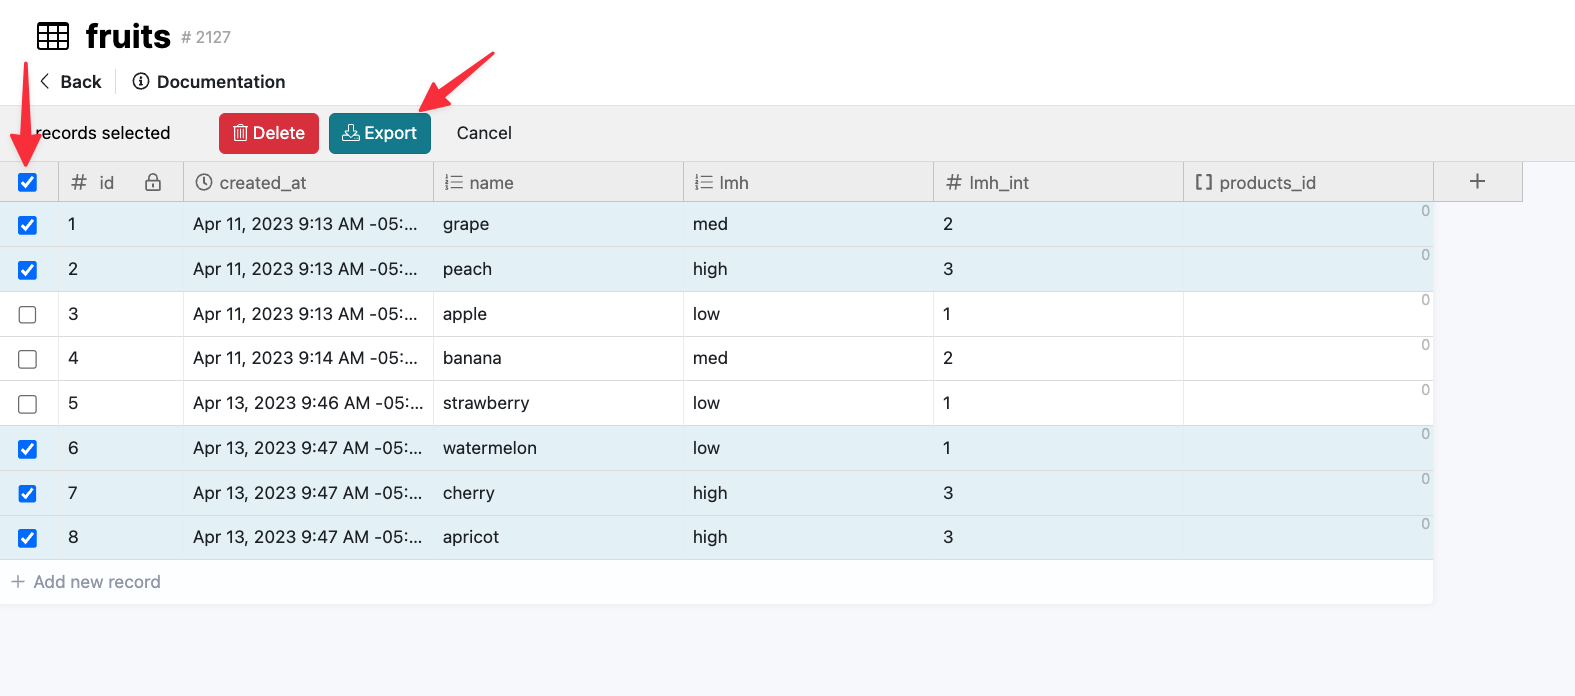Uncheck the checkbox for row 8 apricot
The image size is (1575, 696).
(x=27, y=538)
